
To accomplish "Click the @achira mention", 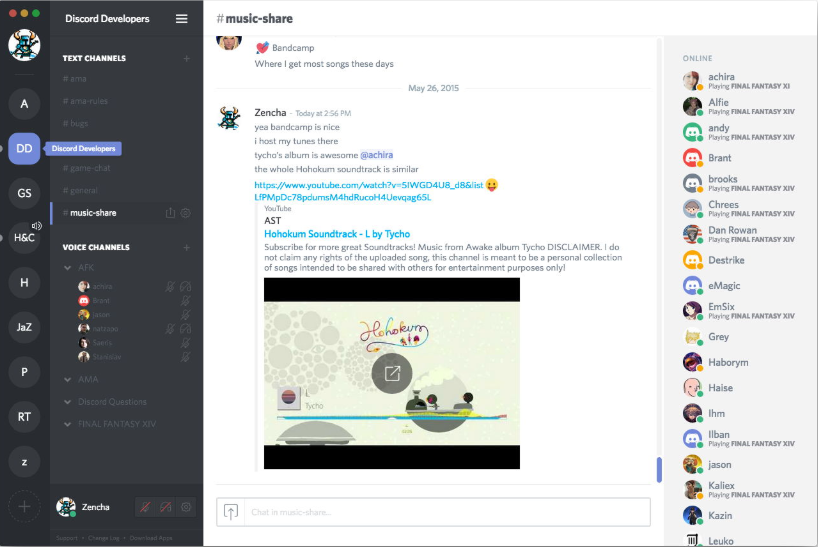I will click(x=377, y=155).
